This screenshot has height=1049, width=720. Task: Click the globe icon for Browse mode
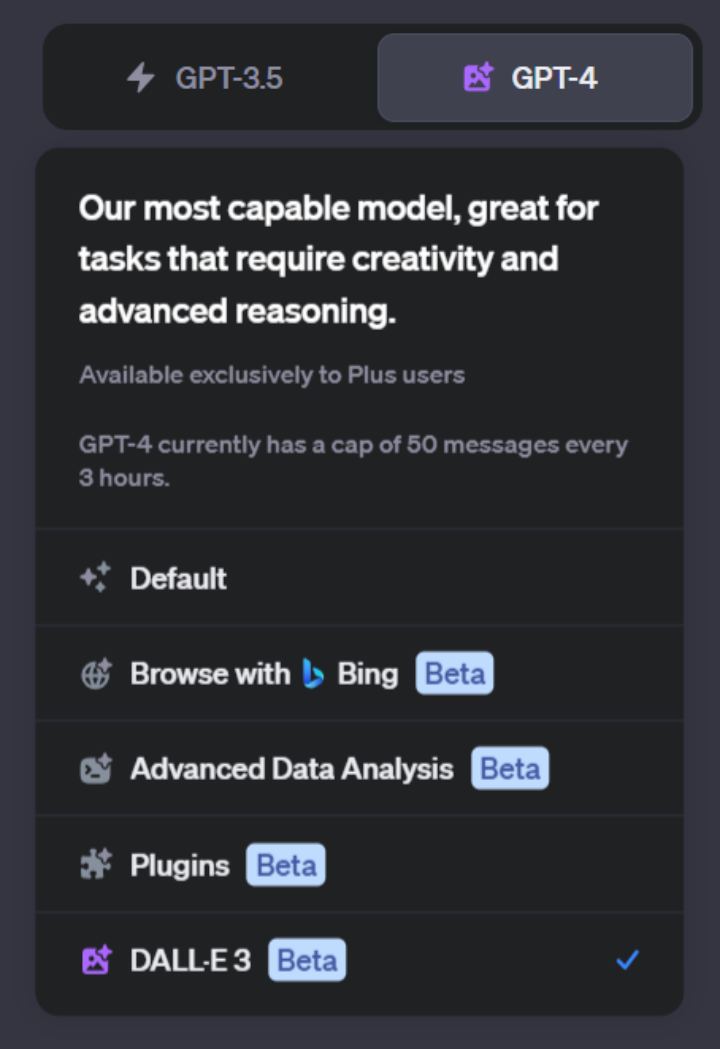point(96,674)
